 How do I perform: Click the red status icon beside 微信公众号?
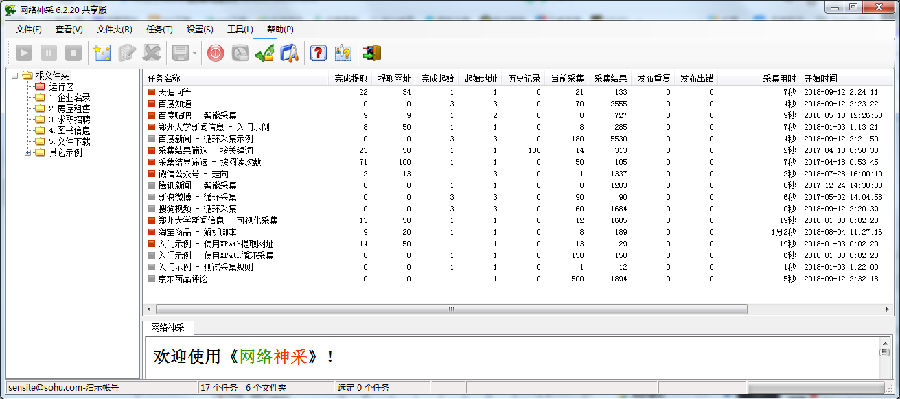point(152,173)
